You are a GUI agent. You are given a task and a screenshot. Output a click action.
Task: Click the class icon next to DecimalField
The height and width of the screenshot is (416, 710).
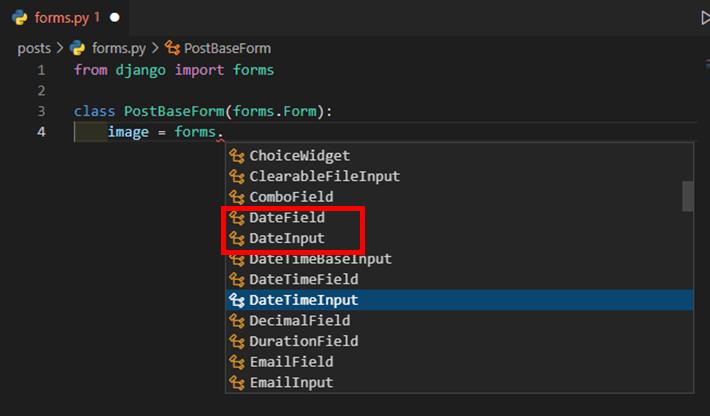tap(237, 320)
